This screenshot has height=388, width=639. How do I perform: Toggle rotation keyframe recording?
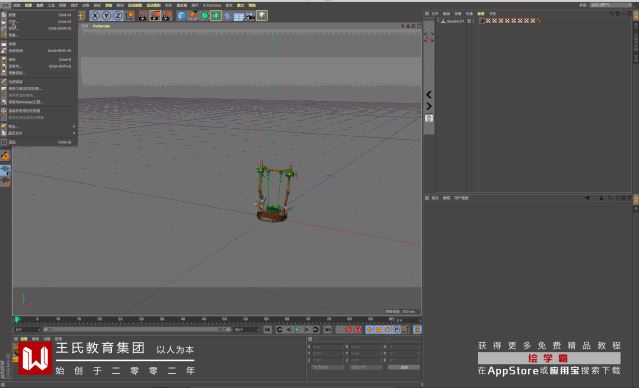tap(388, 329)
